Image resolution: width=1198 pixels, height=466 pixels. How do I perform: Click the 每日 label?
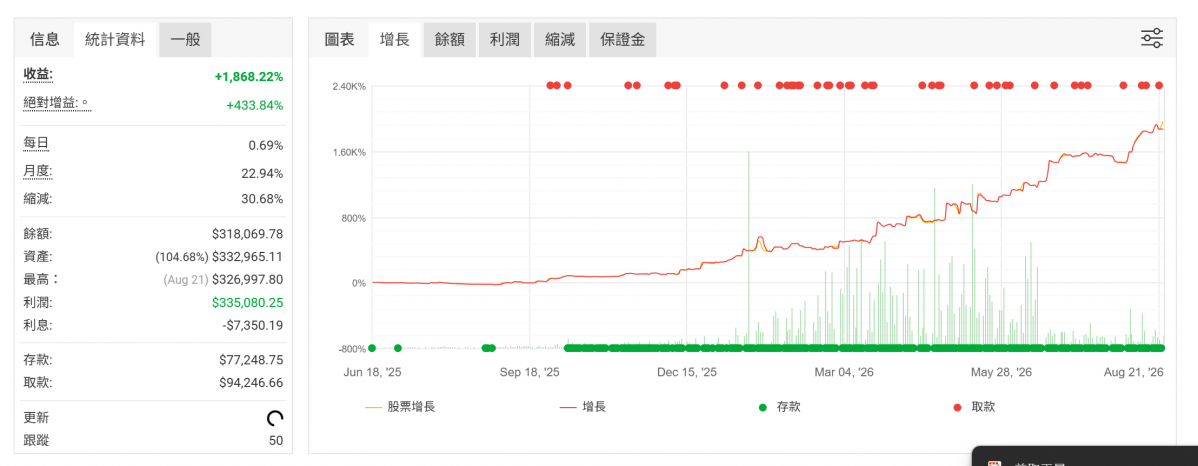tap(36, 144)
